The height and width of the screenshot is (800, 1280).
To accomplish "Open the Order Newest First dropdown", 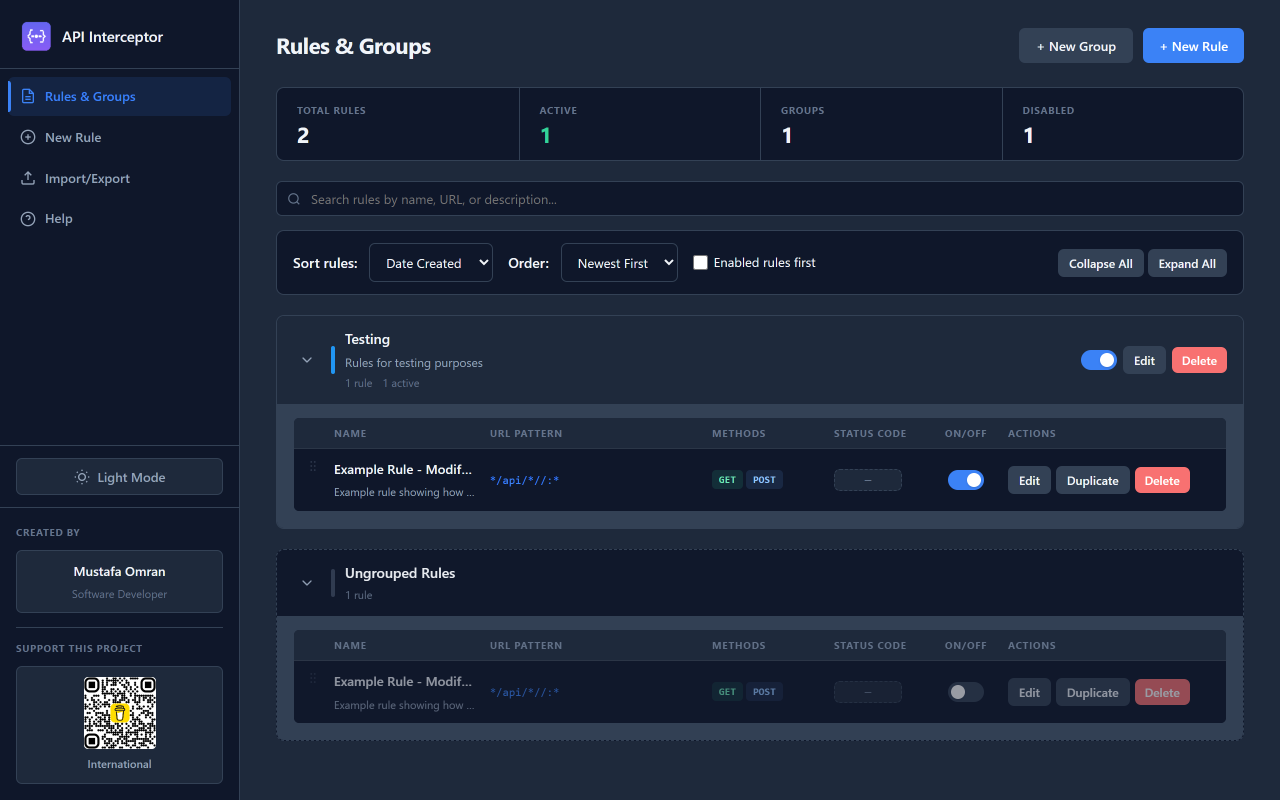I will 619,263.
